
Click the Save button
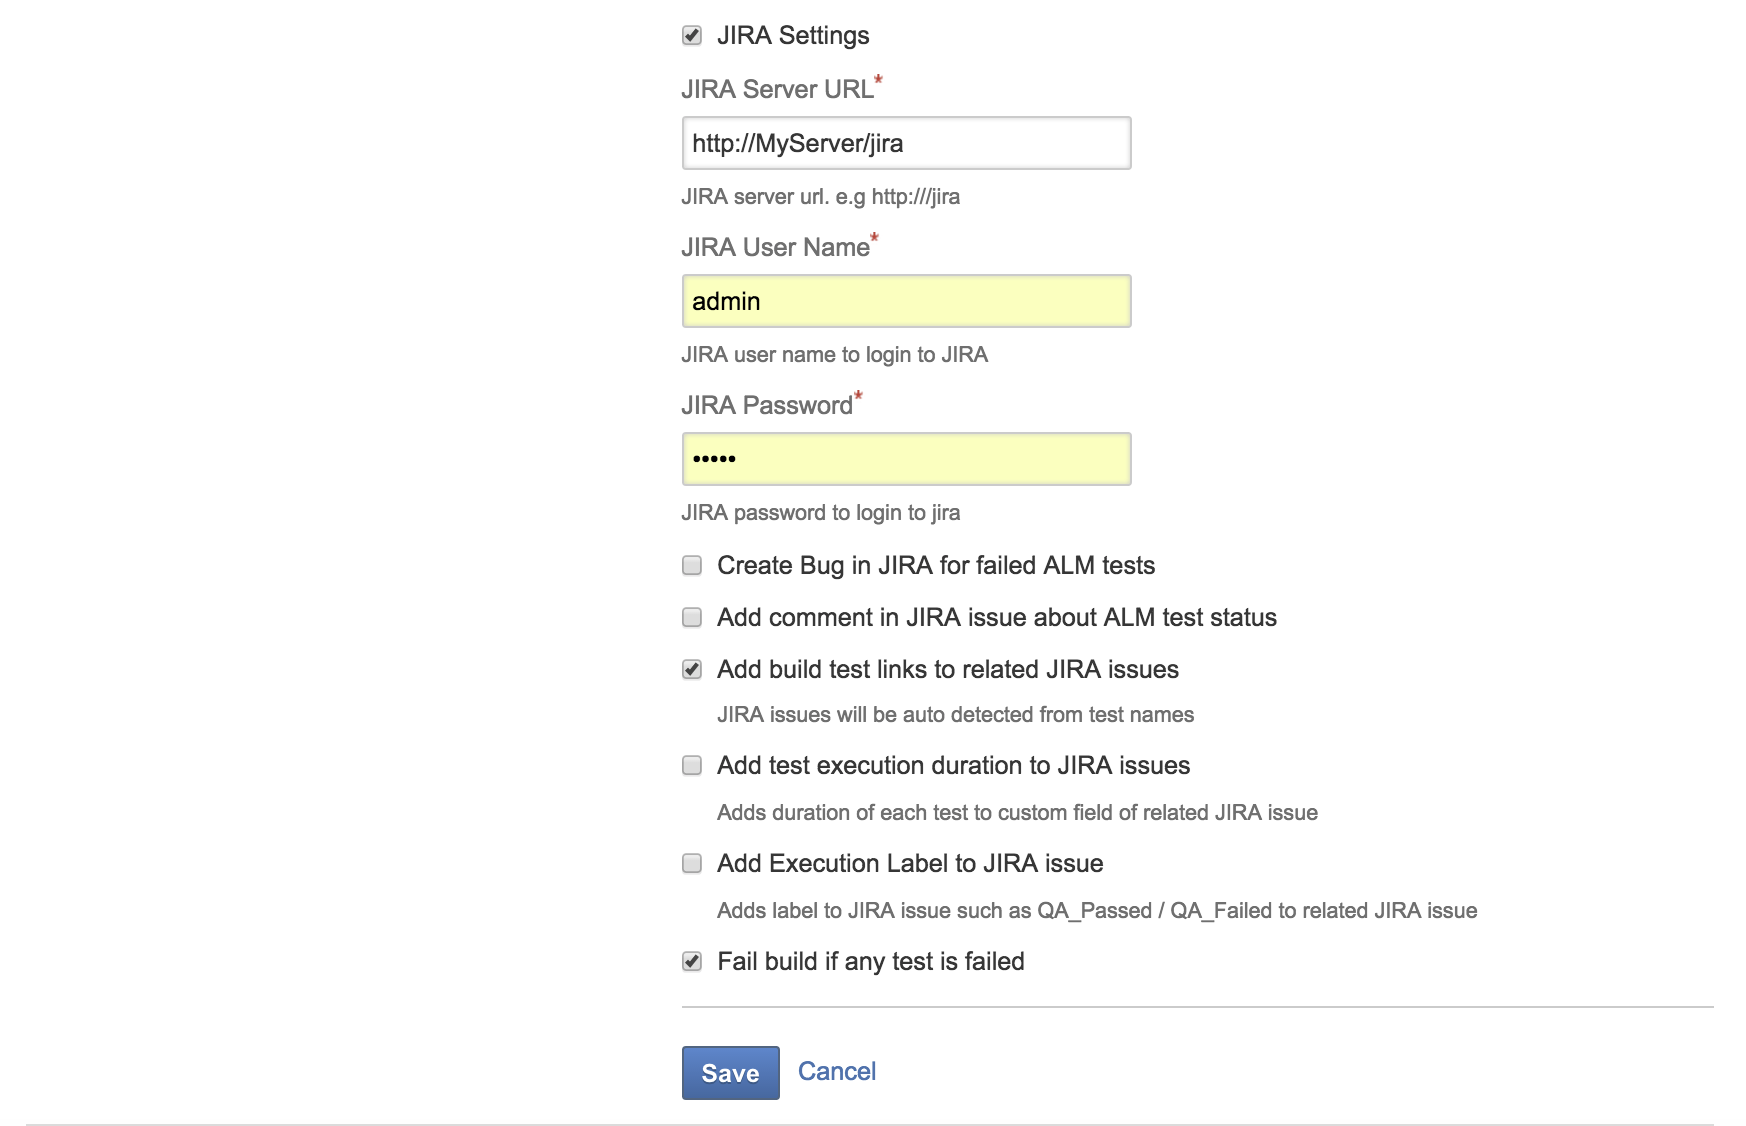pos(730,1073)
